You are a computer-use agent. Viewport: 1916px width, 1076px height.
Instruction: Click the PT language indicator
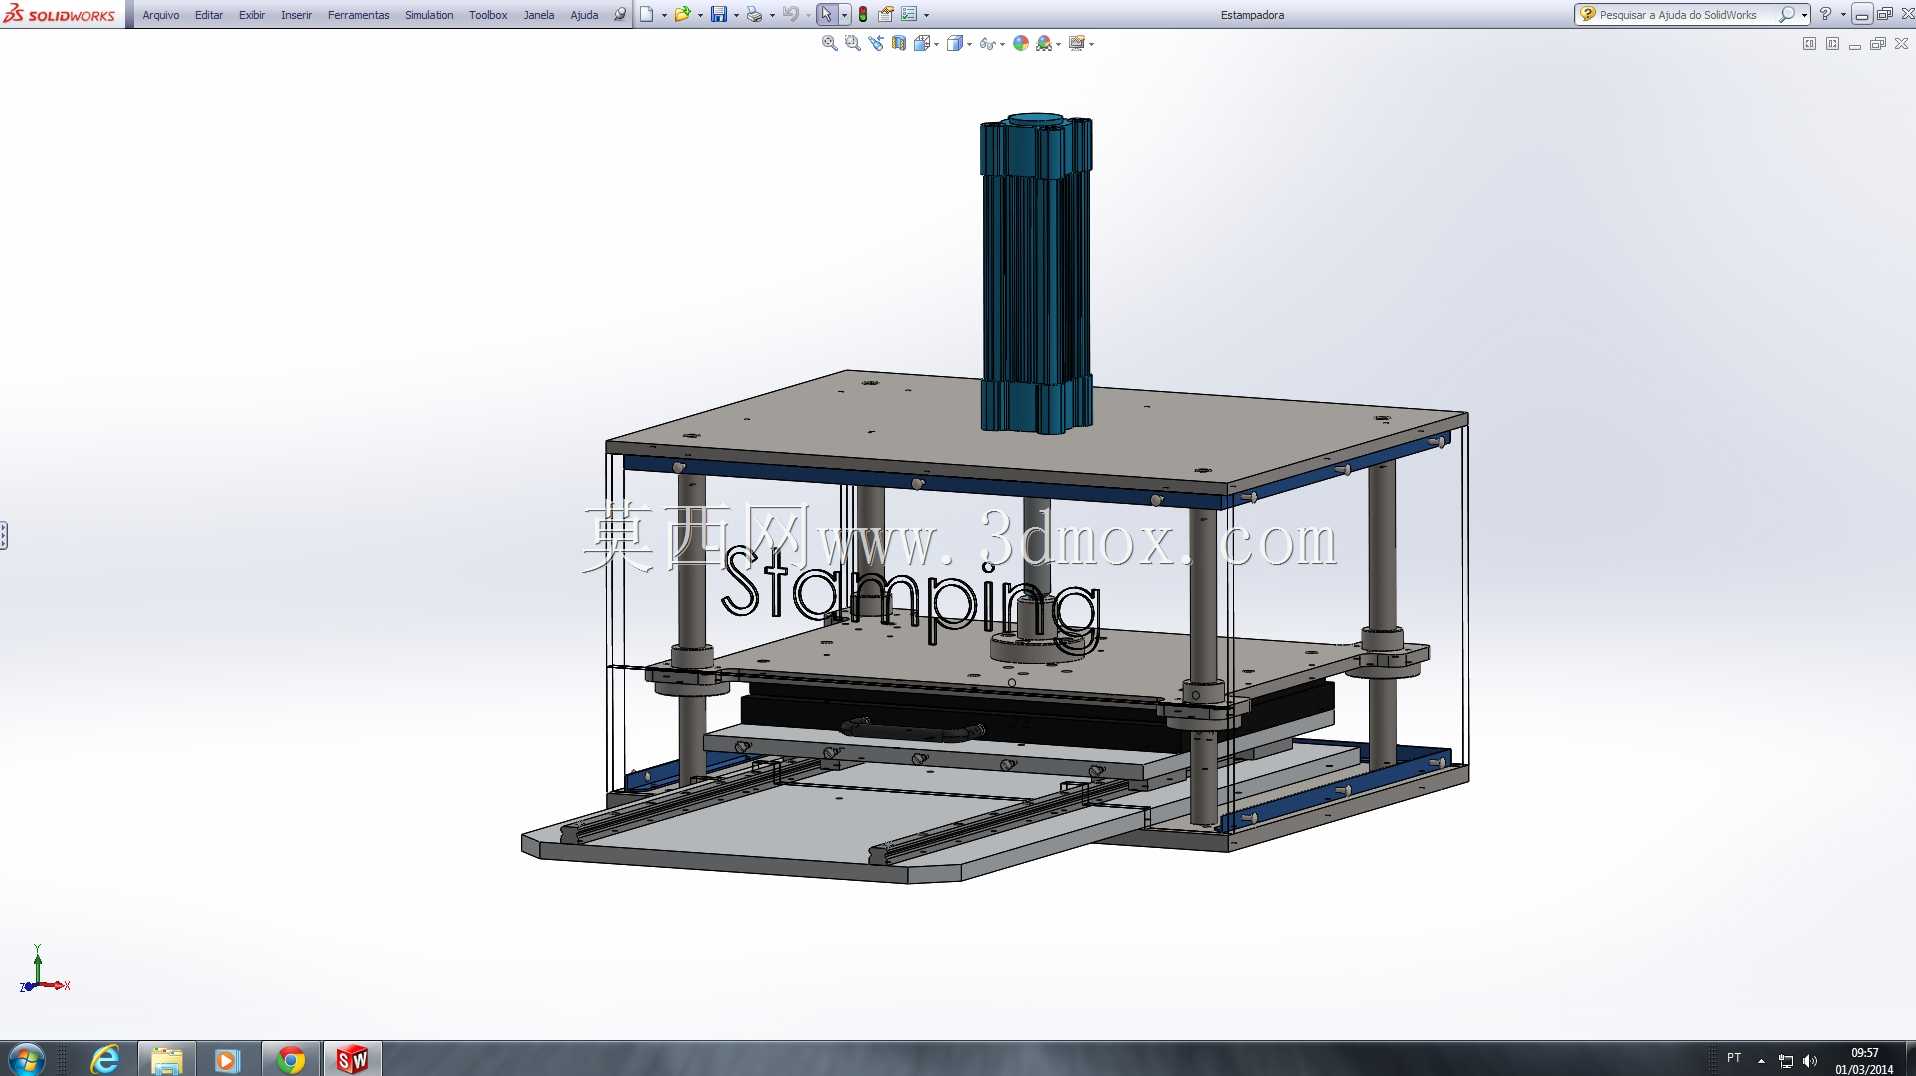tap(1734, 1058)
